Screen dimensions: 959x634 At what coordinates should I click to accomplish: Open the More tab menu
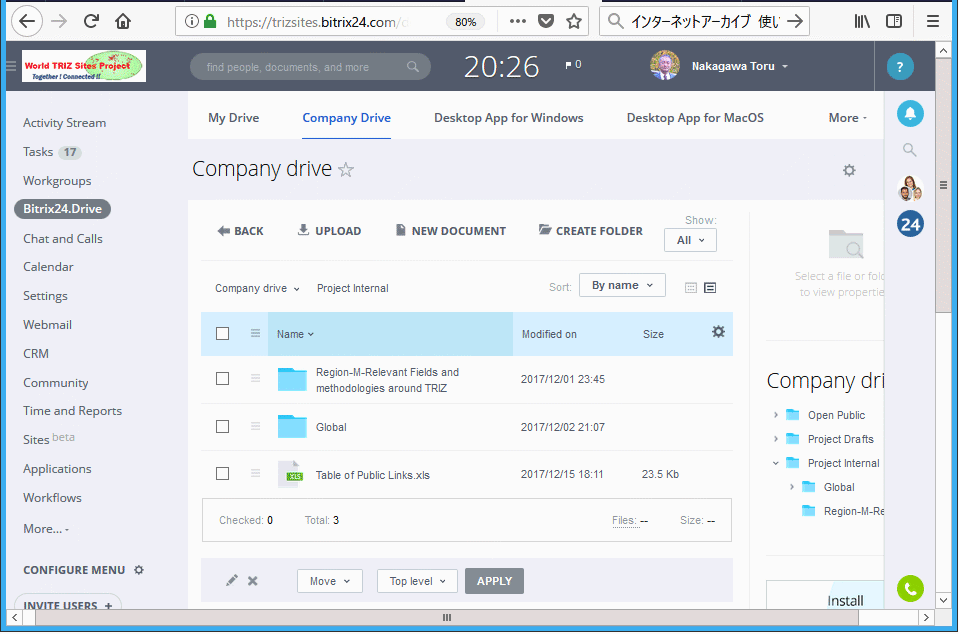coord(848,118)
